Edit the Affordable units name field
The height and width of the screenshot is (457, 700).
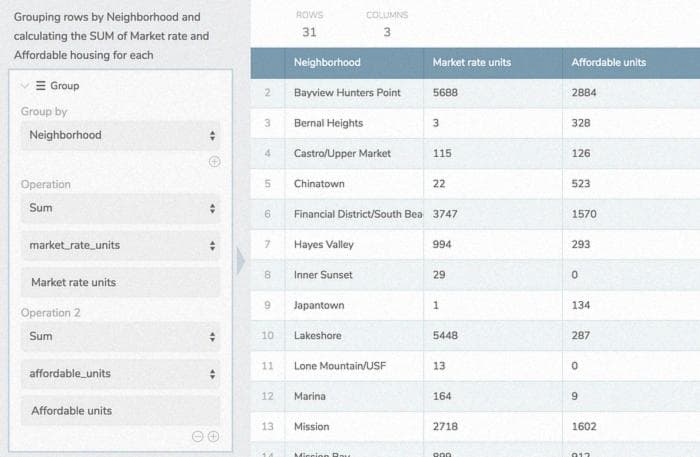(120, 411)
